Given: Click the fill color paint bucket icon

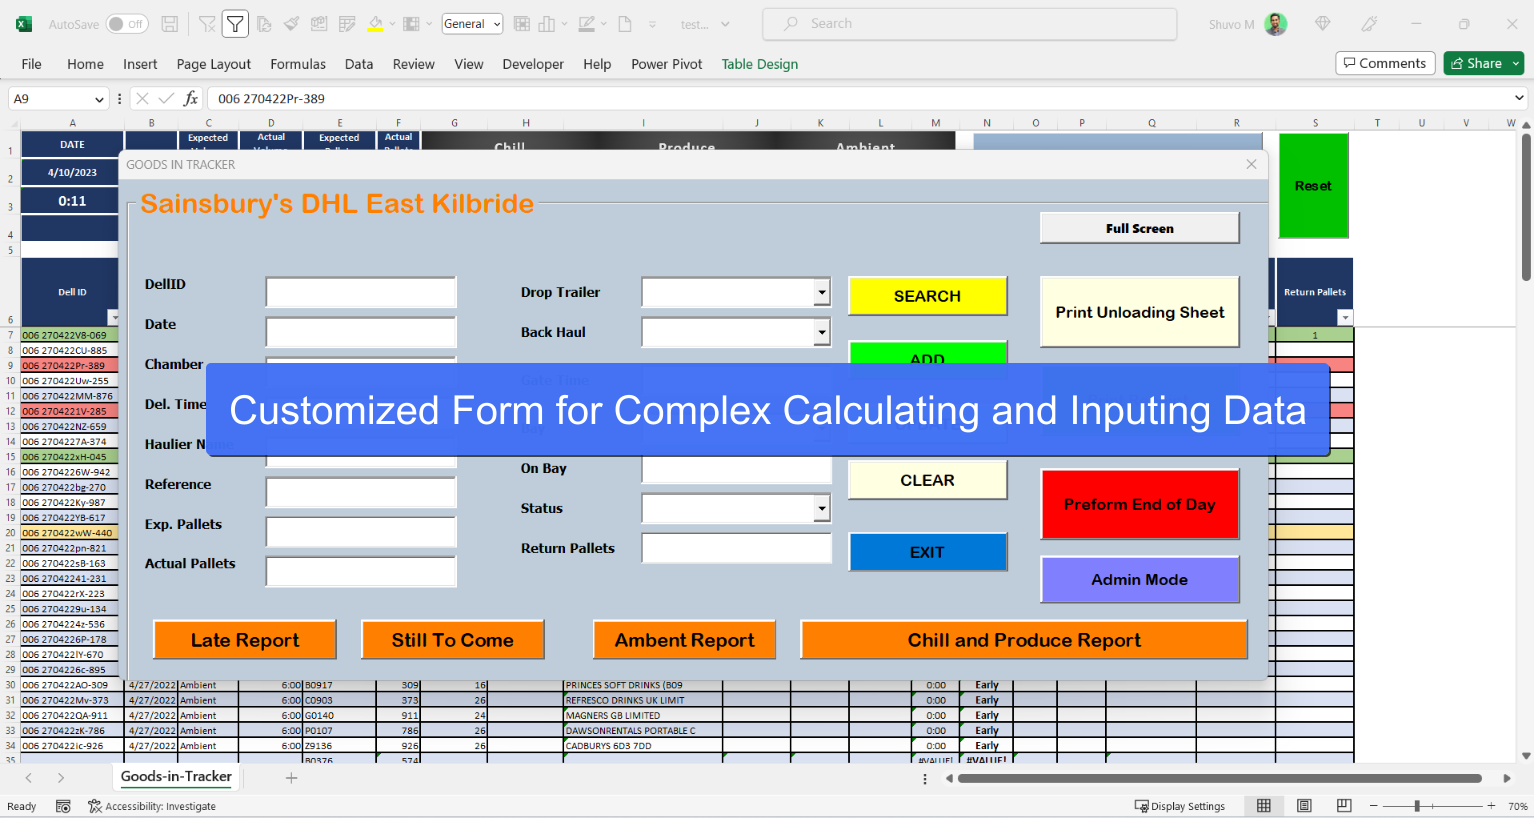Looking at the screenshot, I should [375, 24].
